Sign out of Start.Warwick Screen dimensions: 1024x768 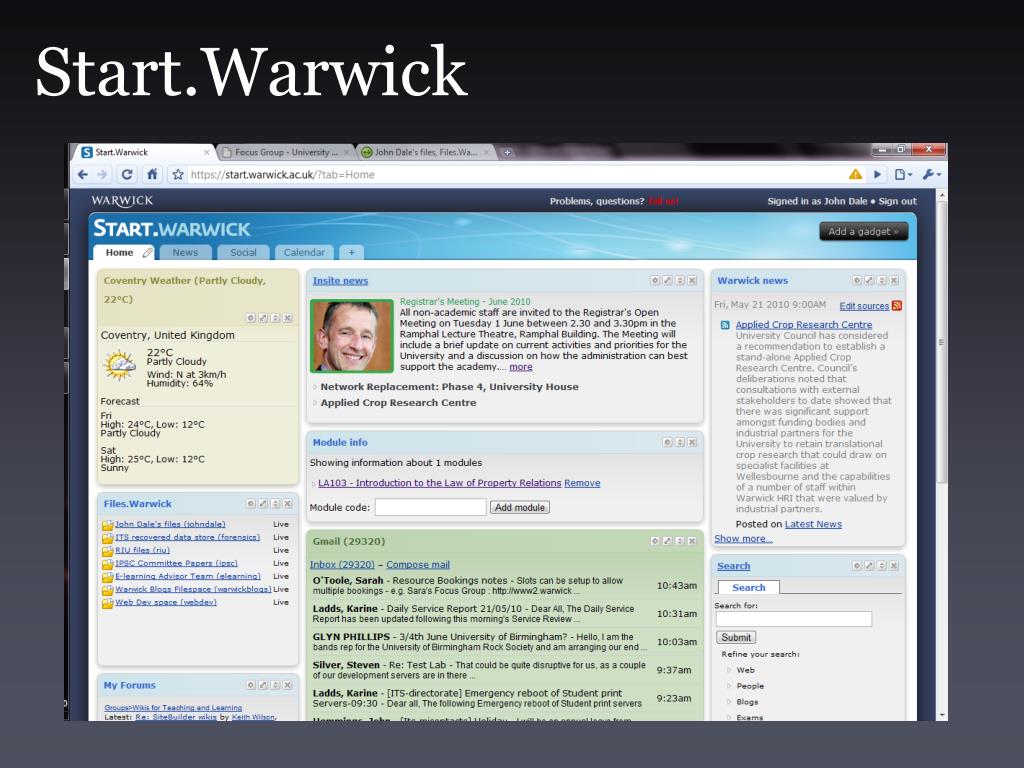pos(897,201)
